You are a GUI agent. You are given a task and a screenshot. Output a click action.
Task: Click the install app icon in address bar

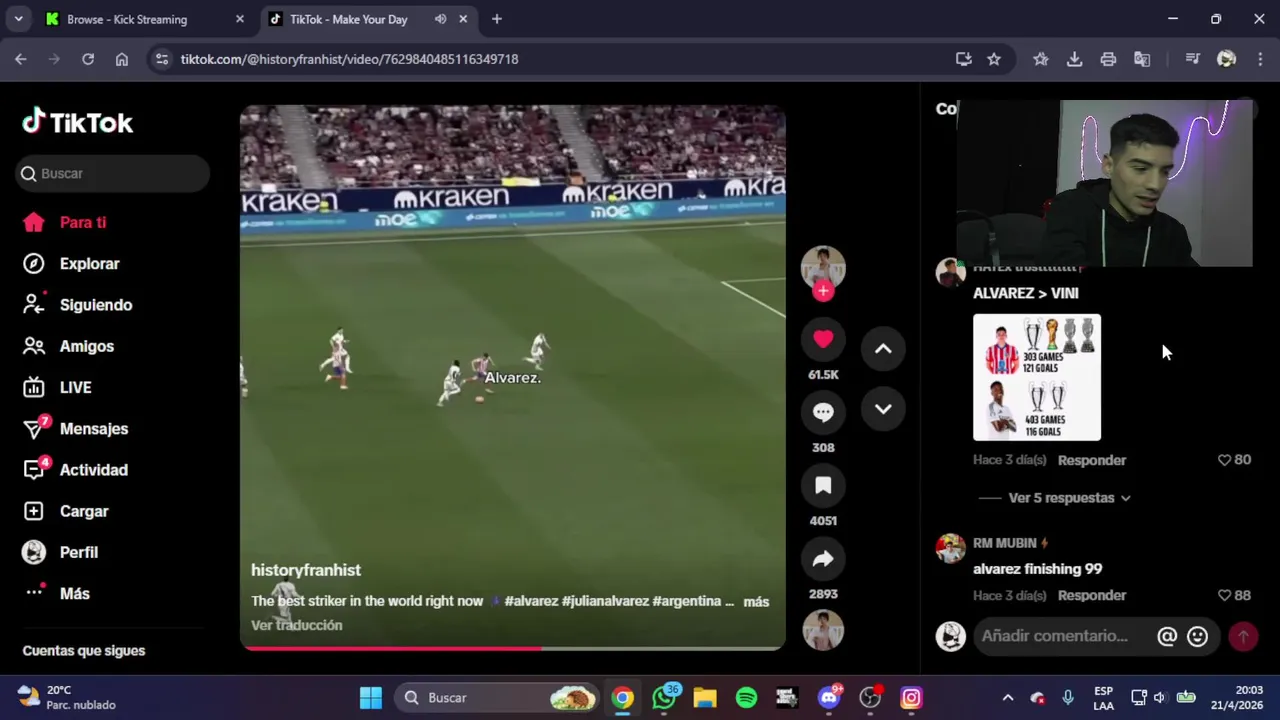point(964,59)
